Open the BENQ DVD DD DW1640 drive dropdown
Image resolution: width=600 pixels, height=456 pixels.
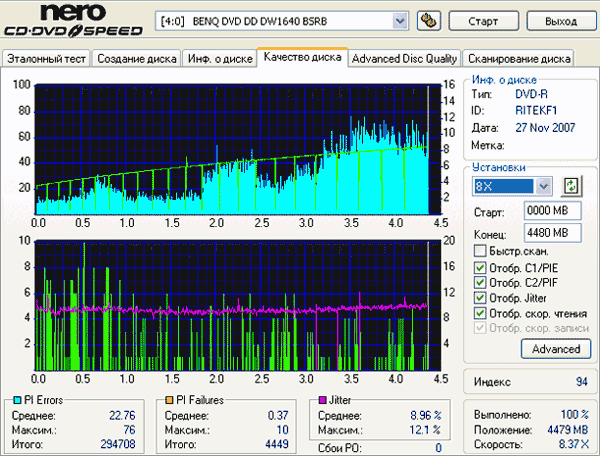click(x=400, y=21)
